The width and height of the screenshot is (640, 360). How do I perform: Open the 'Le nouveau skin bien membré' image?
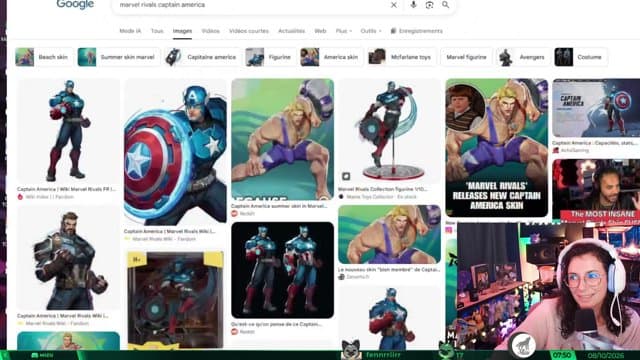[x=389, y=234]
